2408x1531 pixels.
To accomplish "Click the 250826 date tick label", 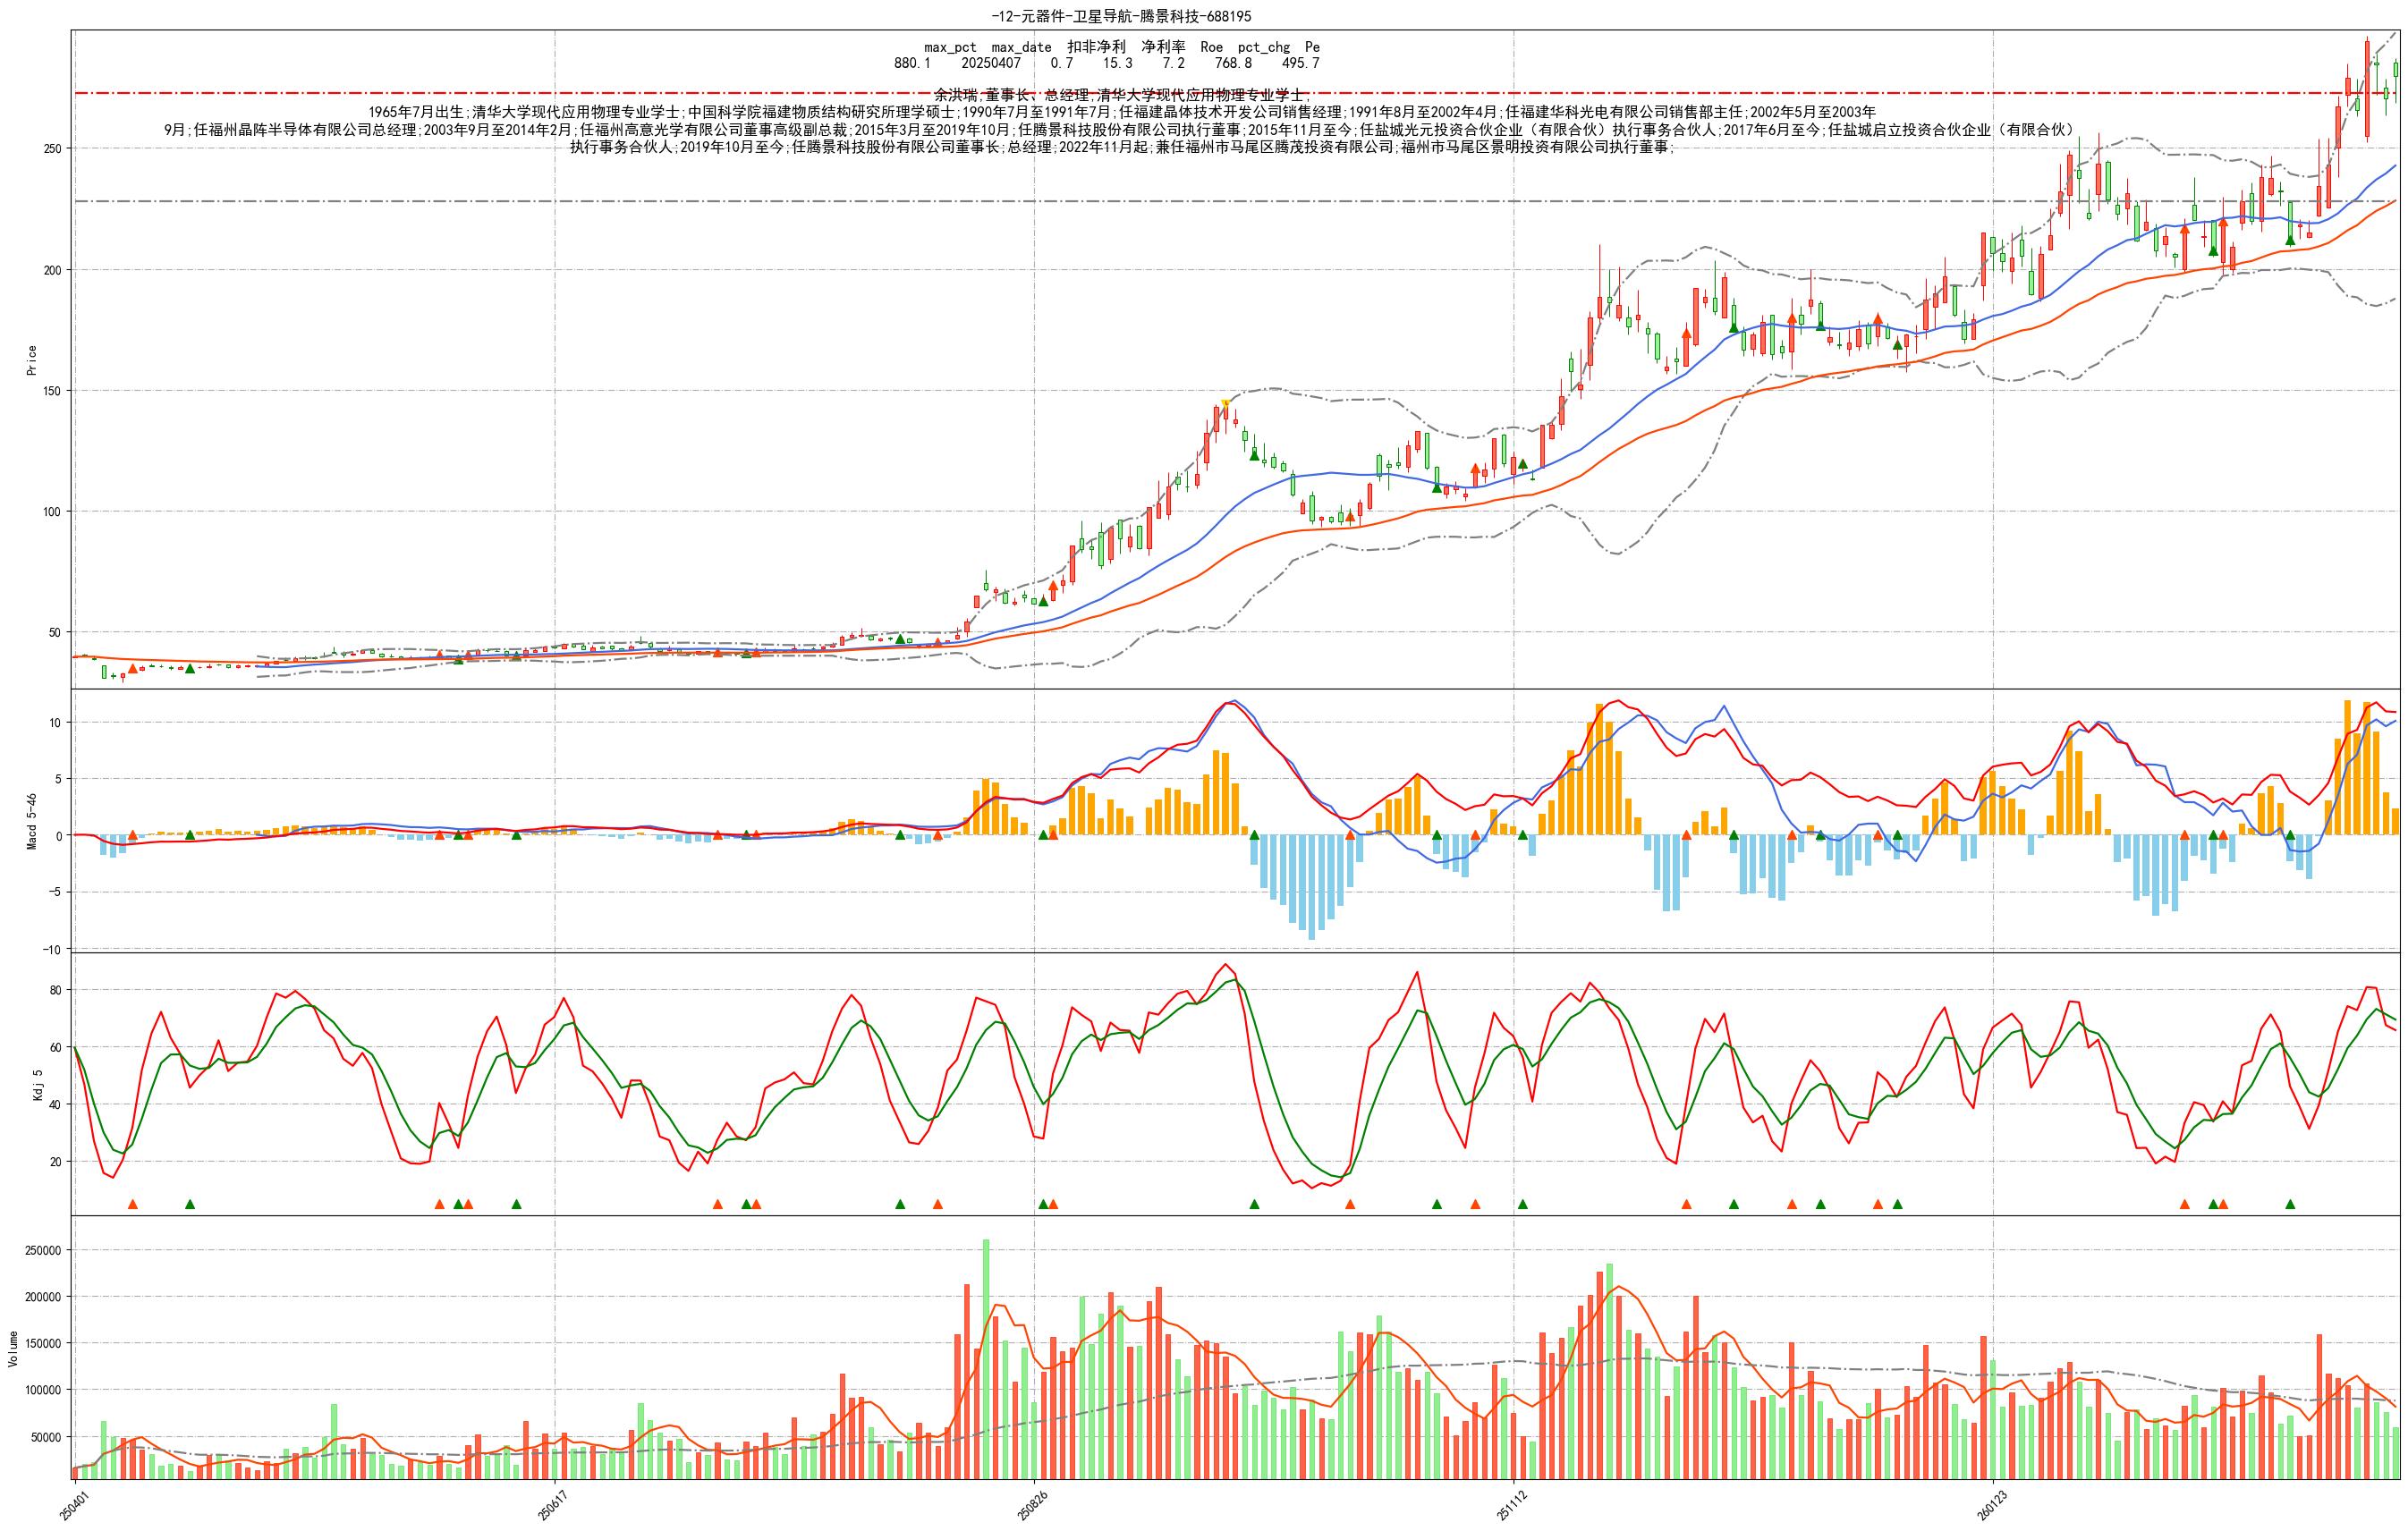I will pyautogui.click(x=1032, y=1505).
